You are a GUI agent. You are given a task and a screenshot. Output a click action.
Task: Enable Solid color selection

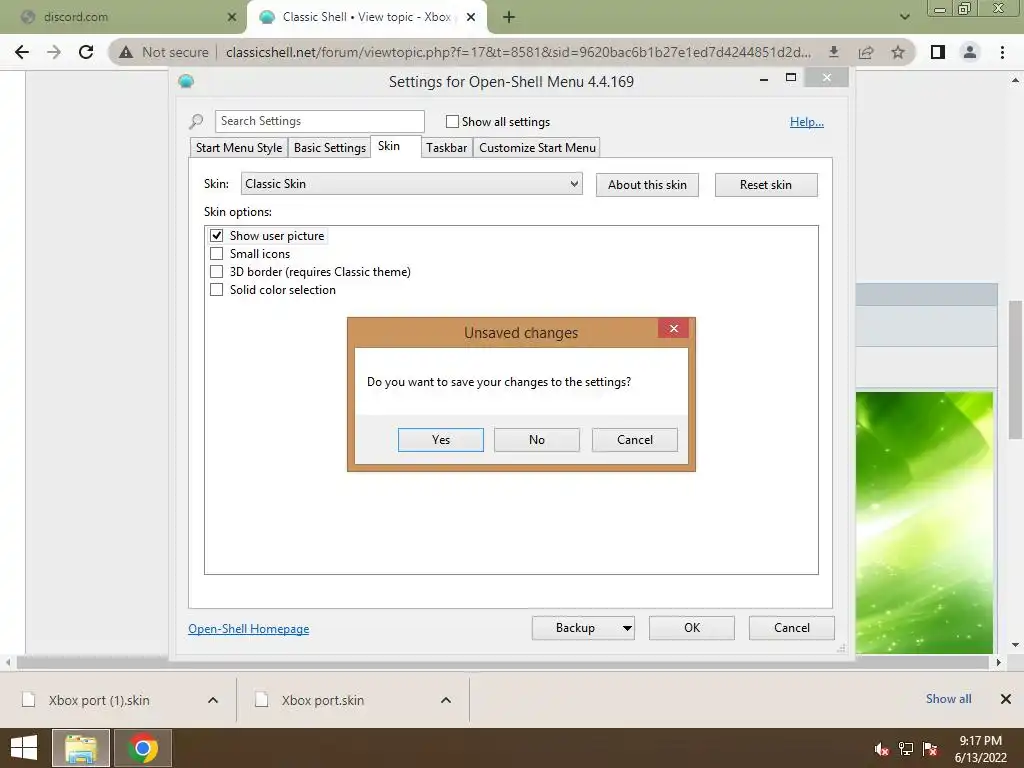217,290
